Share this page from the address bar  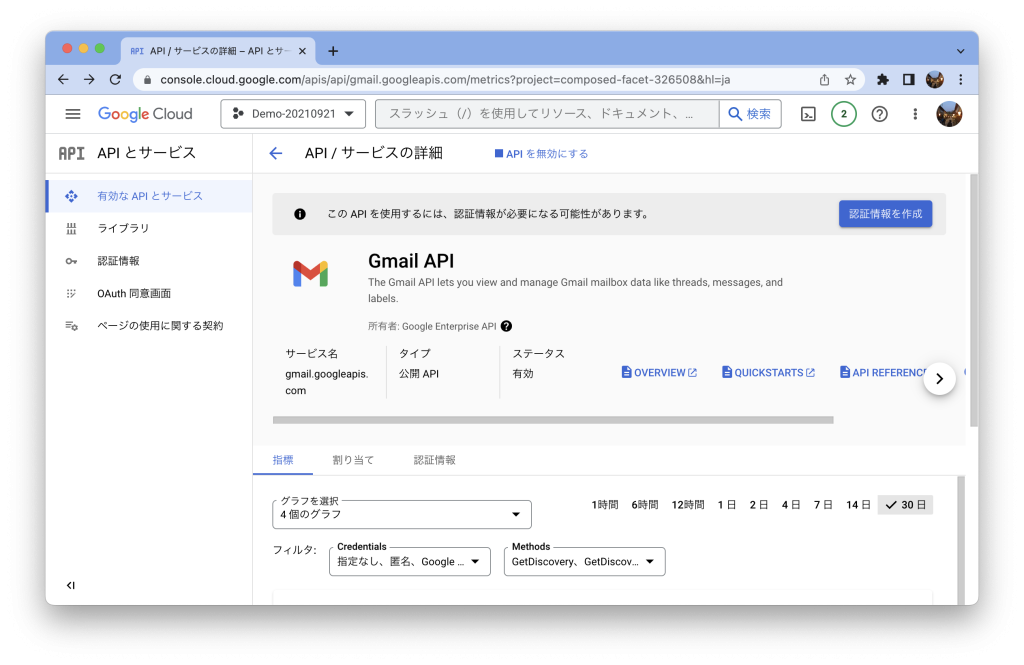coord(824,80)
